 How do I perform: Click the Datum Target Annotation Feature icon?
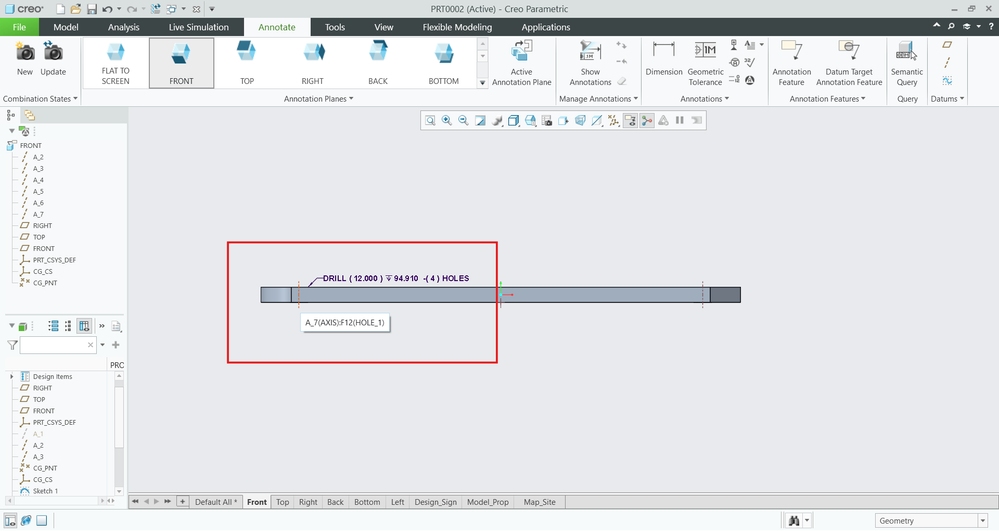point(849,58)
